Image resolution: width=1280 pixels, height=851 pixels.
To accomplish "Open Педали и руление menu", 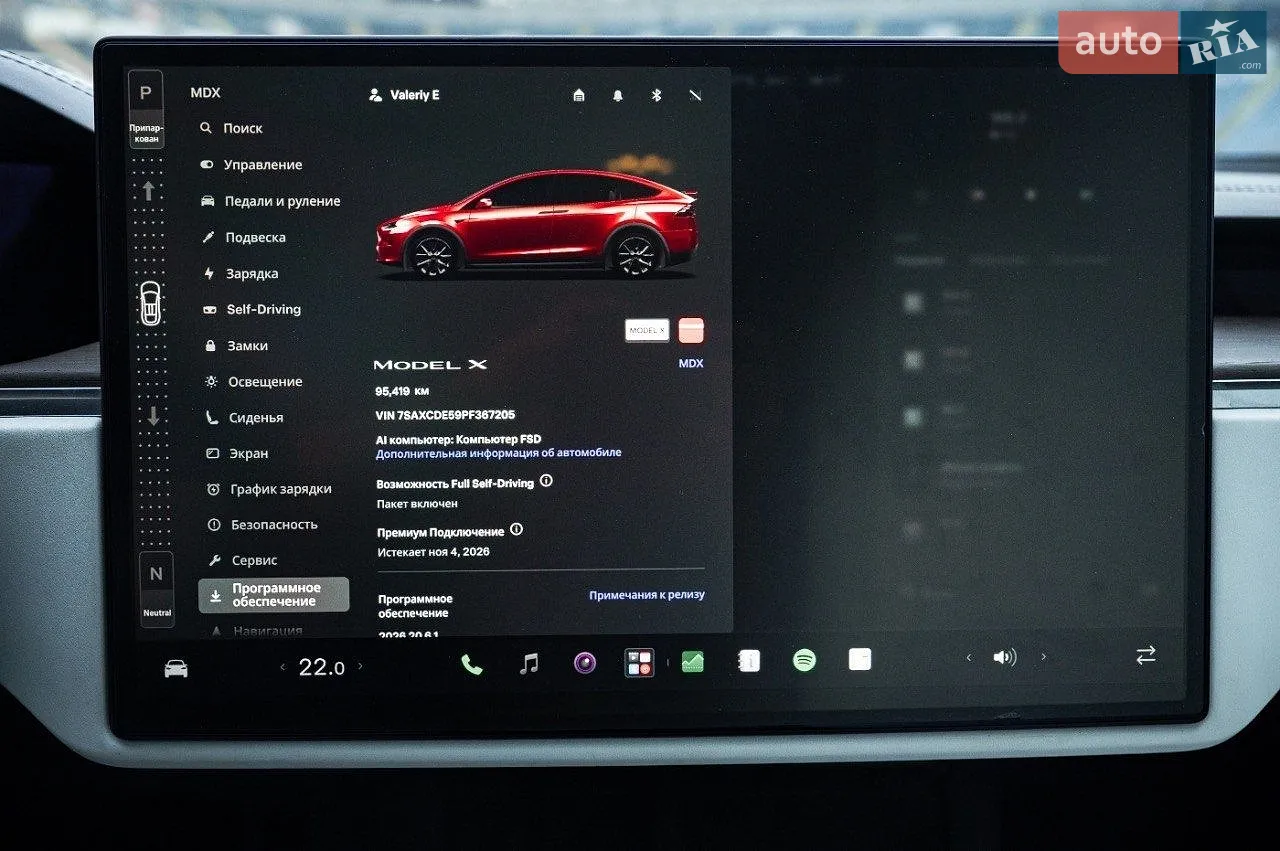I will 271,201.
